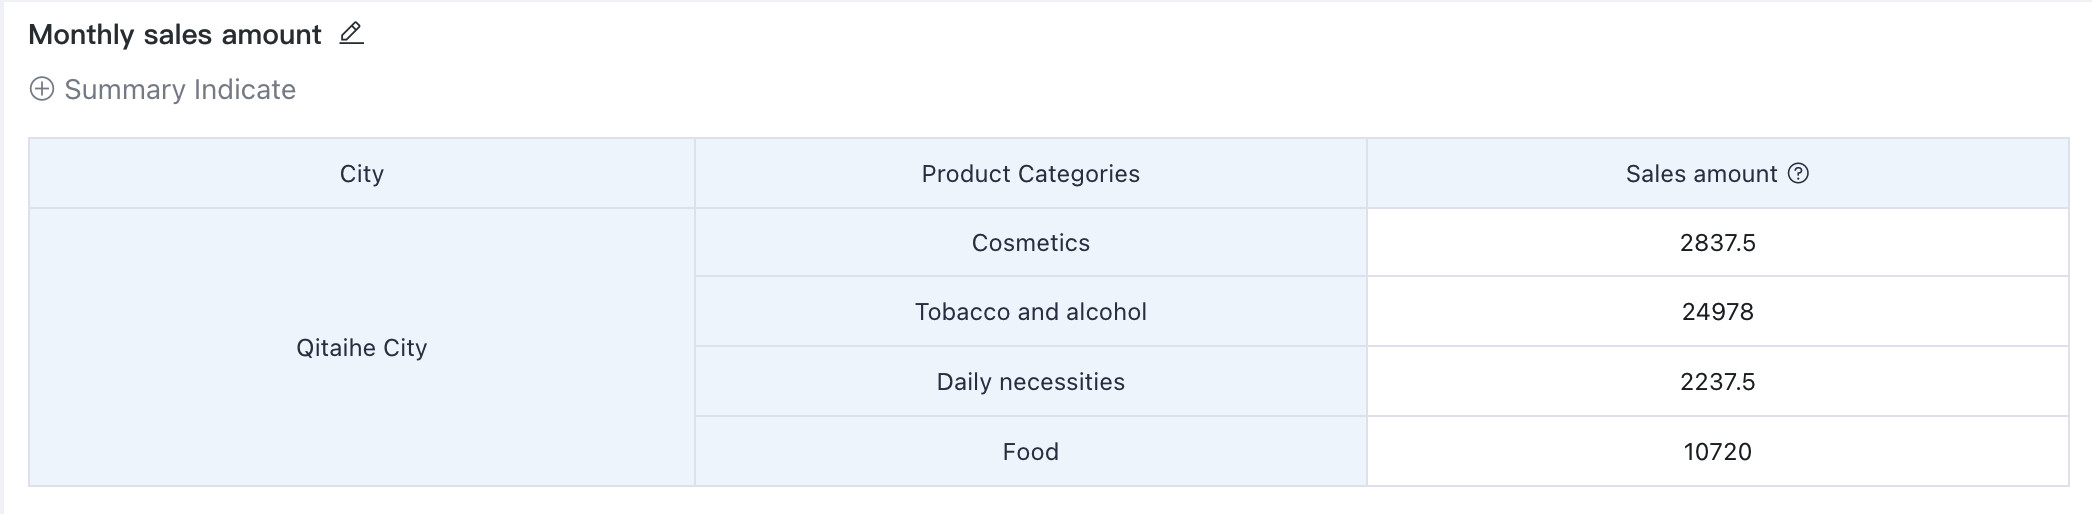Select the Product Categories column header

click(1031, 173)
